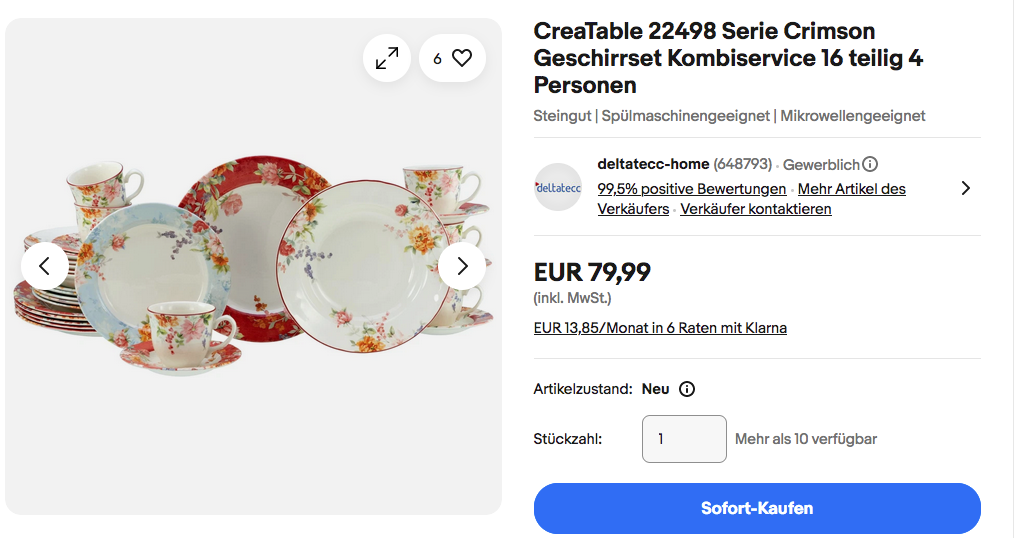
Task: Click the info icon next to Neu
Action: [x=687, y=389]
